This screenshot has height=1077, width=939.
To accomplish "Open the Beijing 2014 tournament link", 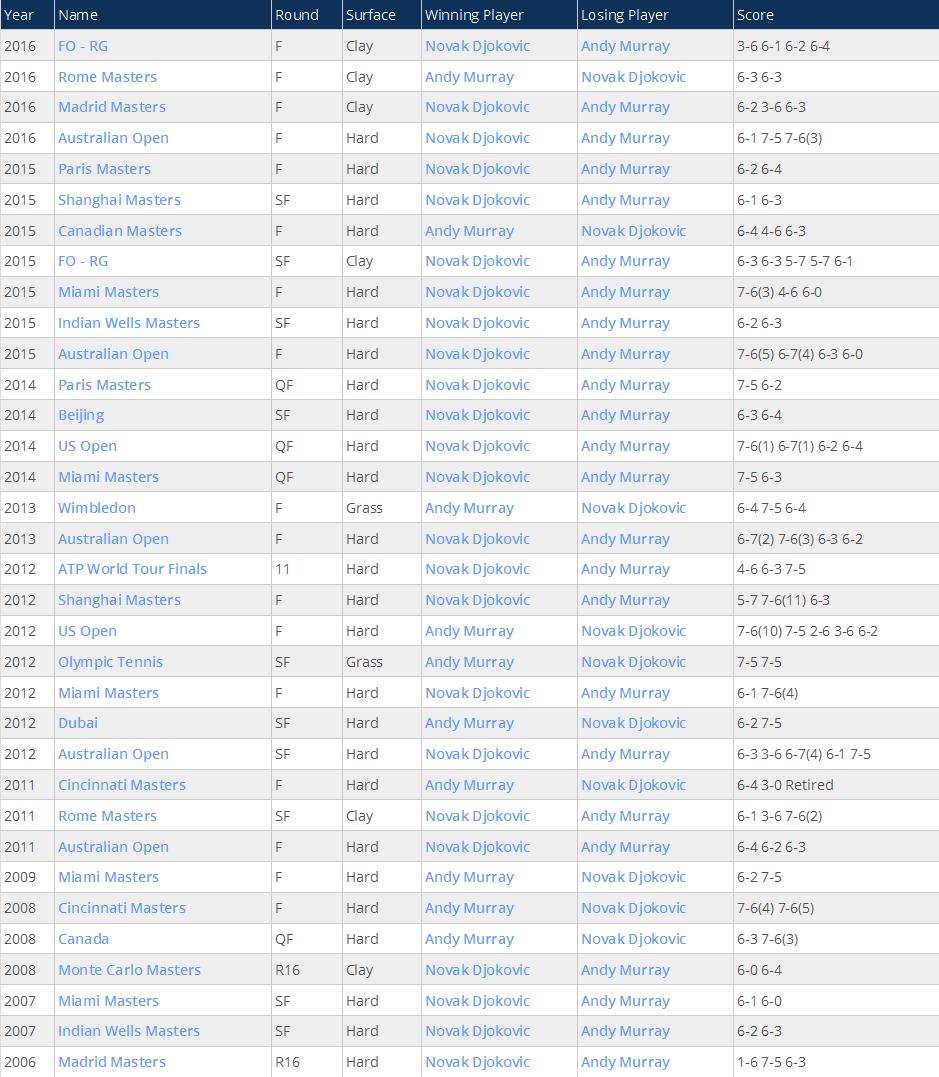I will (81, 416).
